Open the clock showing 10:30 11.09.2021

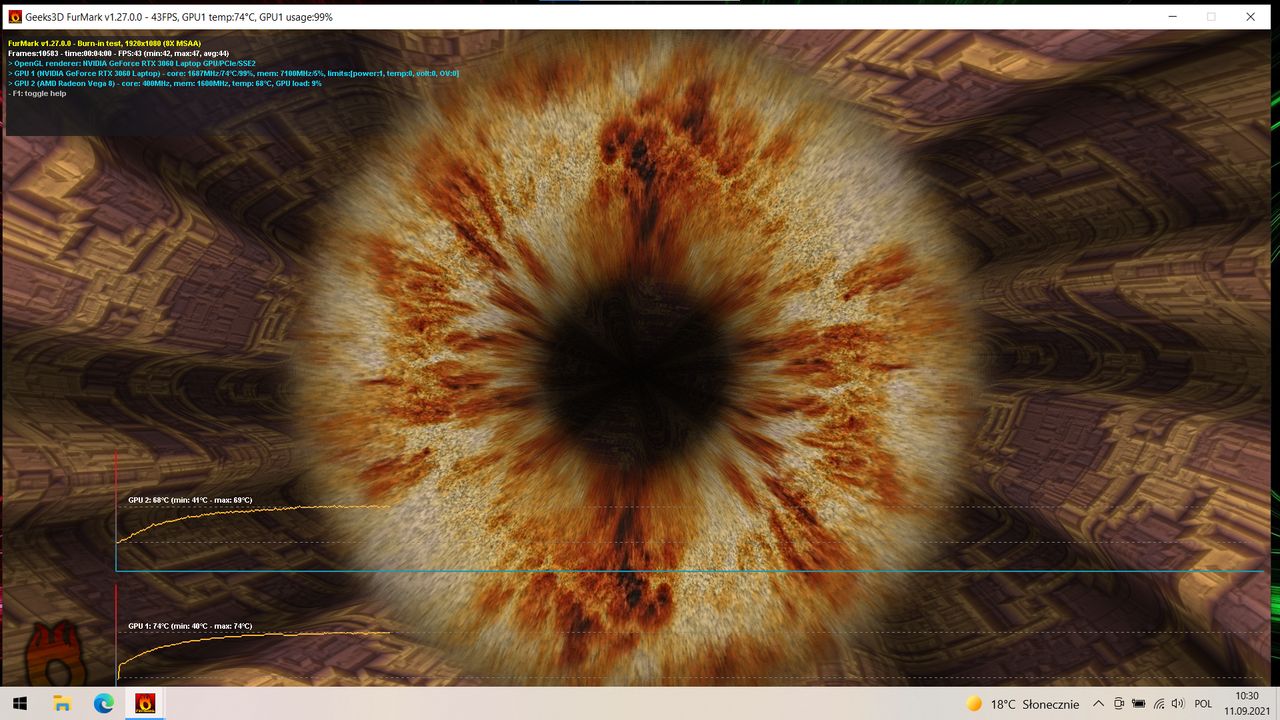1246,703
